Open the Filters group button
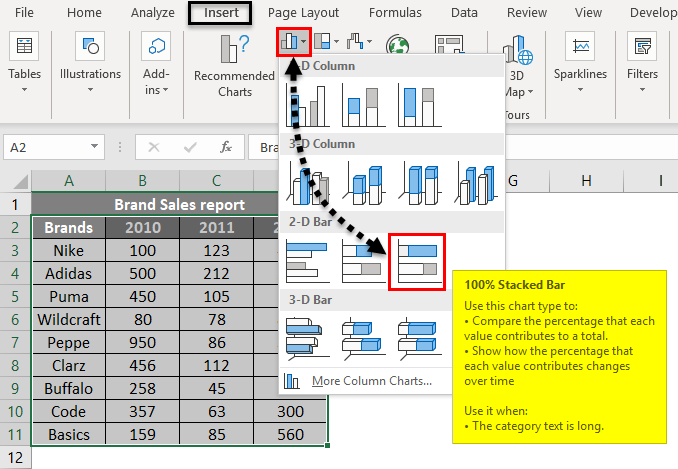 (642, 63)
